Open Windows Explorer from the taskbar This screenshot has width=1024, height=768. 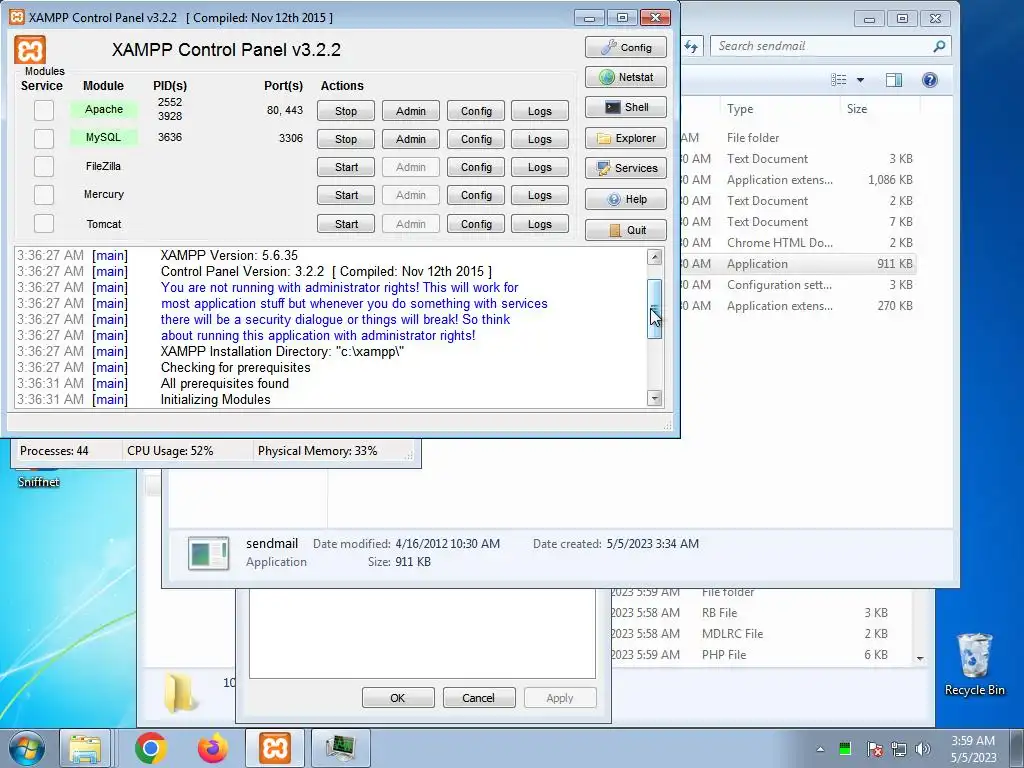pyautogui.click(x=85, y=748)
